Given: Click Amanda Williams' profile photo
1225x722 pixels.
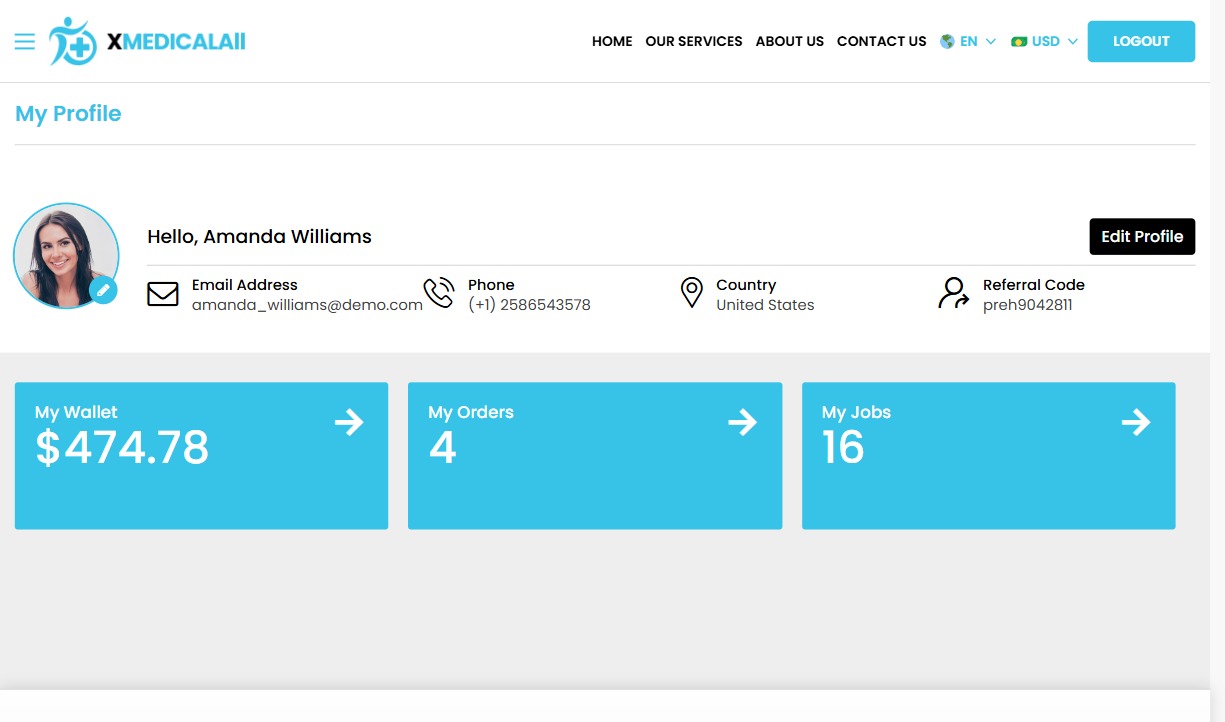Looking at the screenshot, I should 65,254.
